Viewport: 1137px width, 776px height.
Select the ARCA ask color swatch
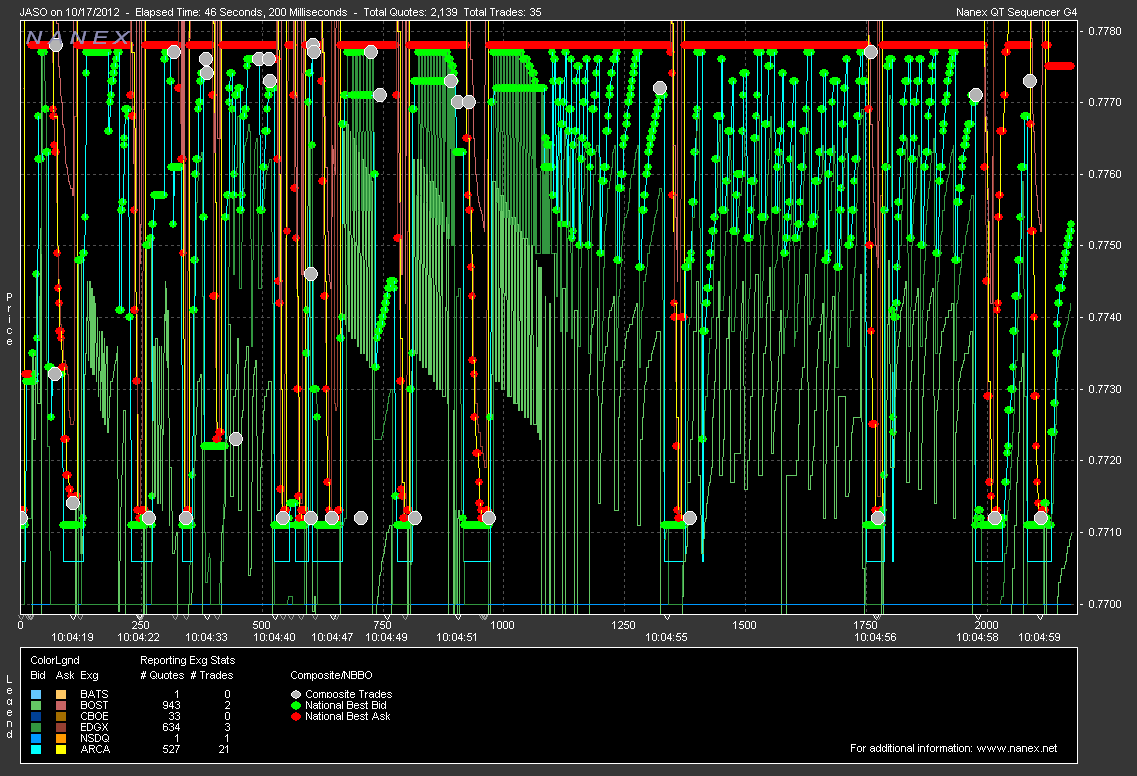click(62, 749)
